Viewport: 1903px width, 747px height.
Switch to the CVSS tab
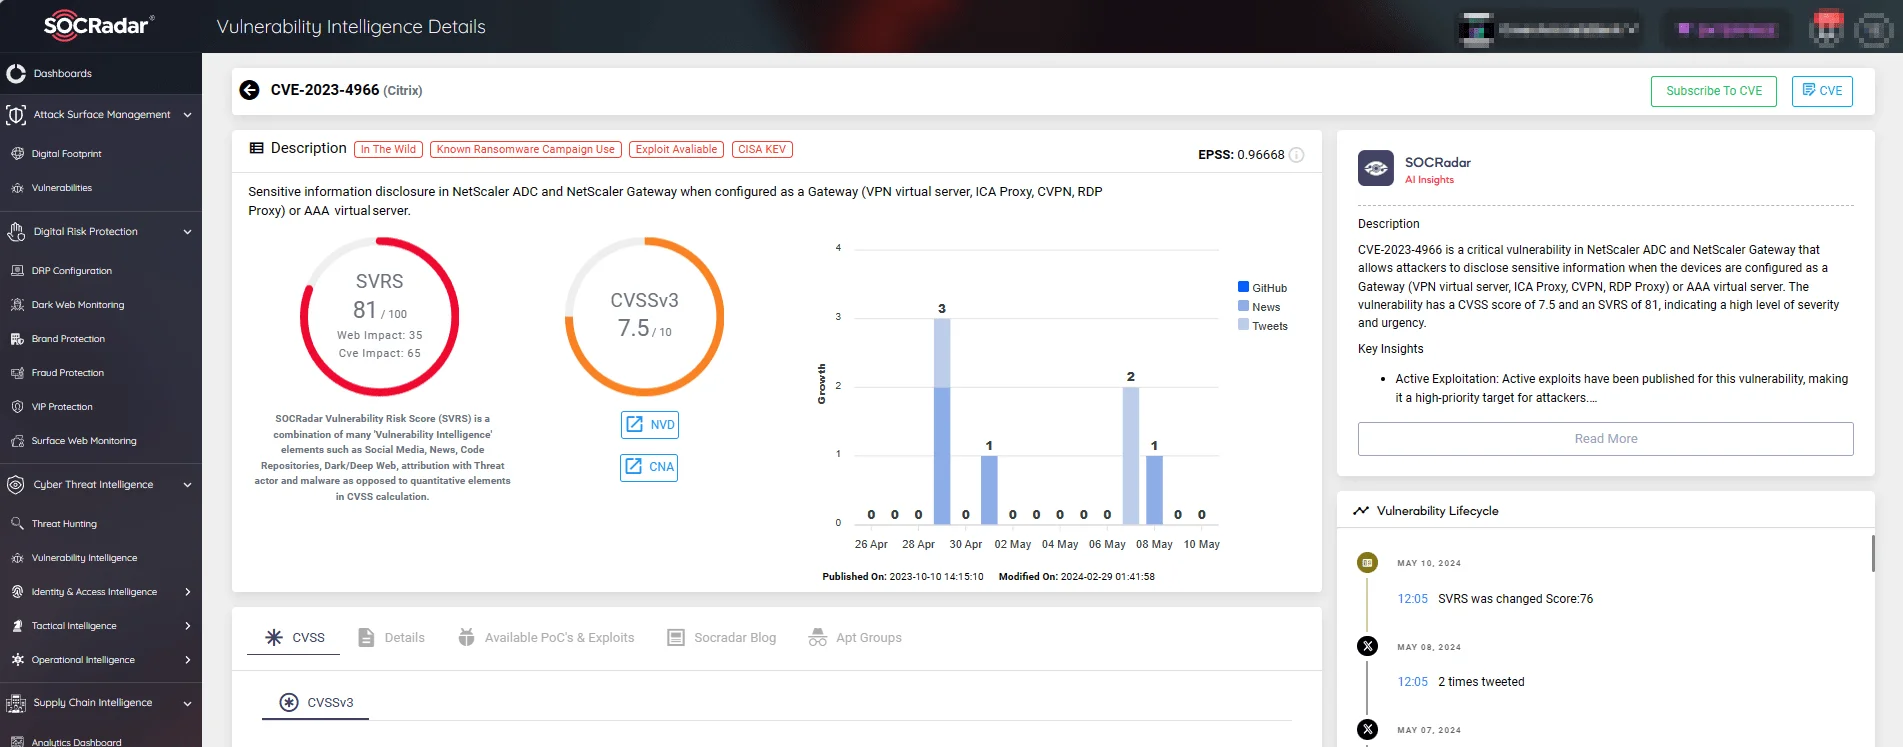294,638
